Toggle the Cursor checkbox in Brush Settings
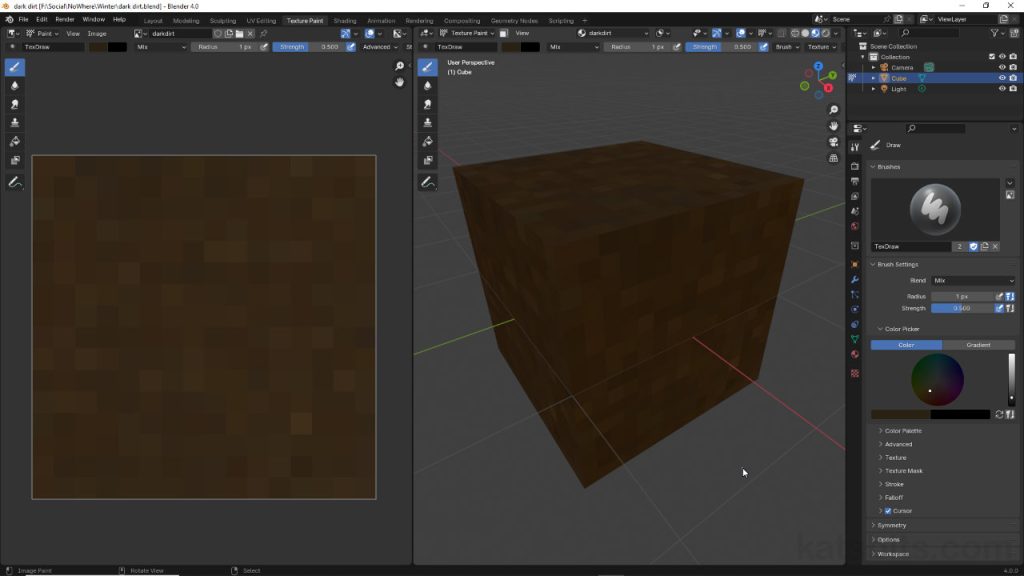The width and height of the screenshot is (1024, 576). pyautogui.click(x=889, y=511)
